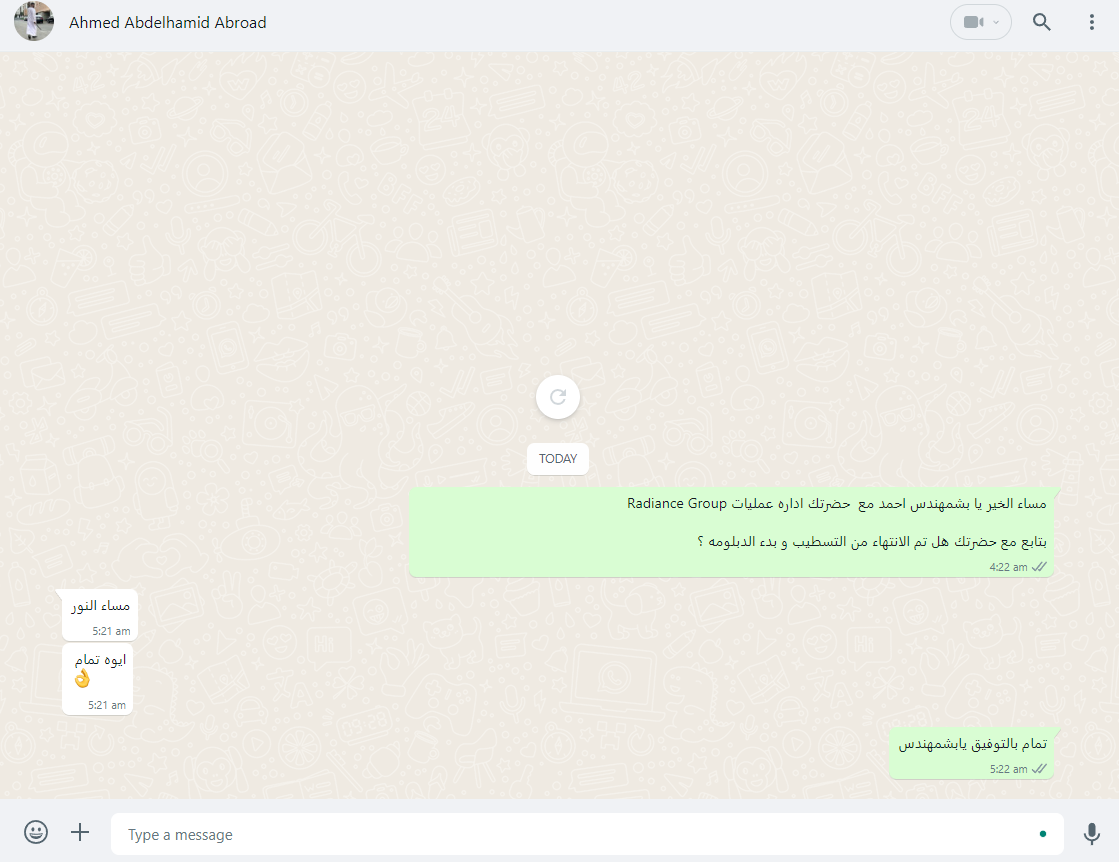Select the تمام بالتوفيق outgoing message
This screenshot has width=1119, height=862.
click(972, 754)
